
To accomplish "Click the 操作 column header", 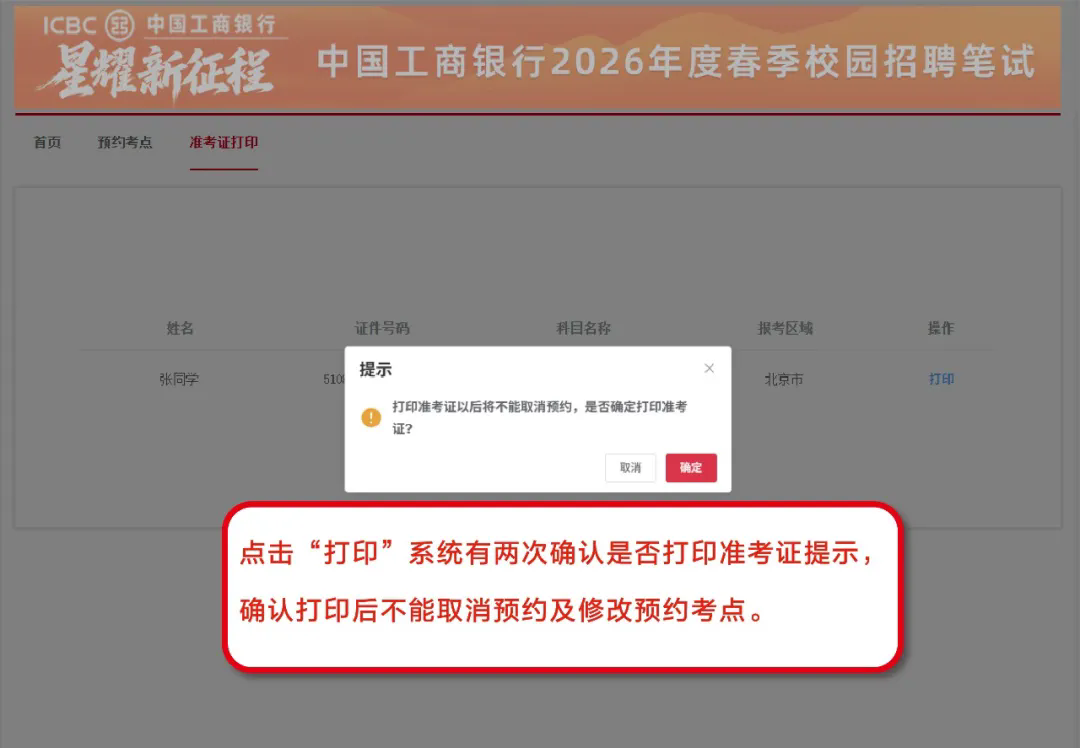I will pyautogui.click(x=941, y=329).
